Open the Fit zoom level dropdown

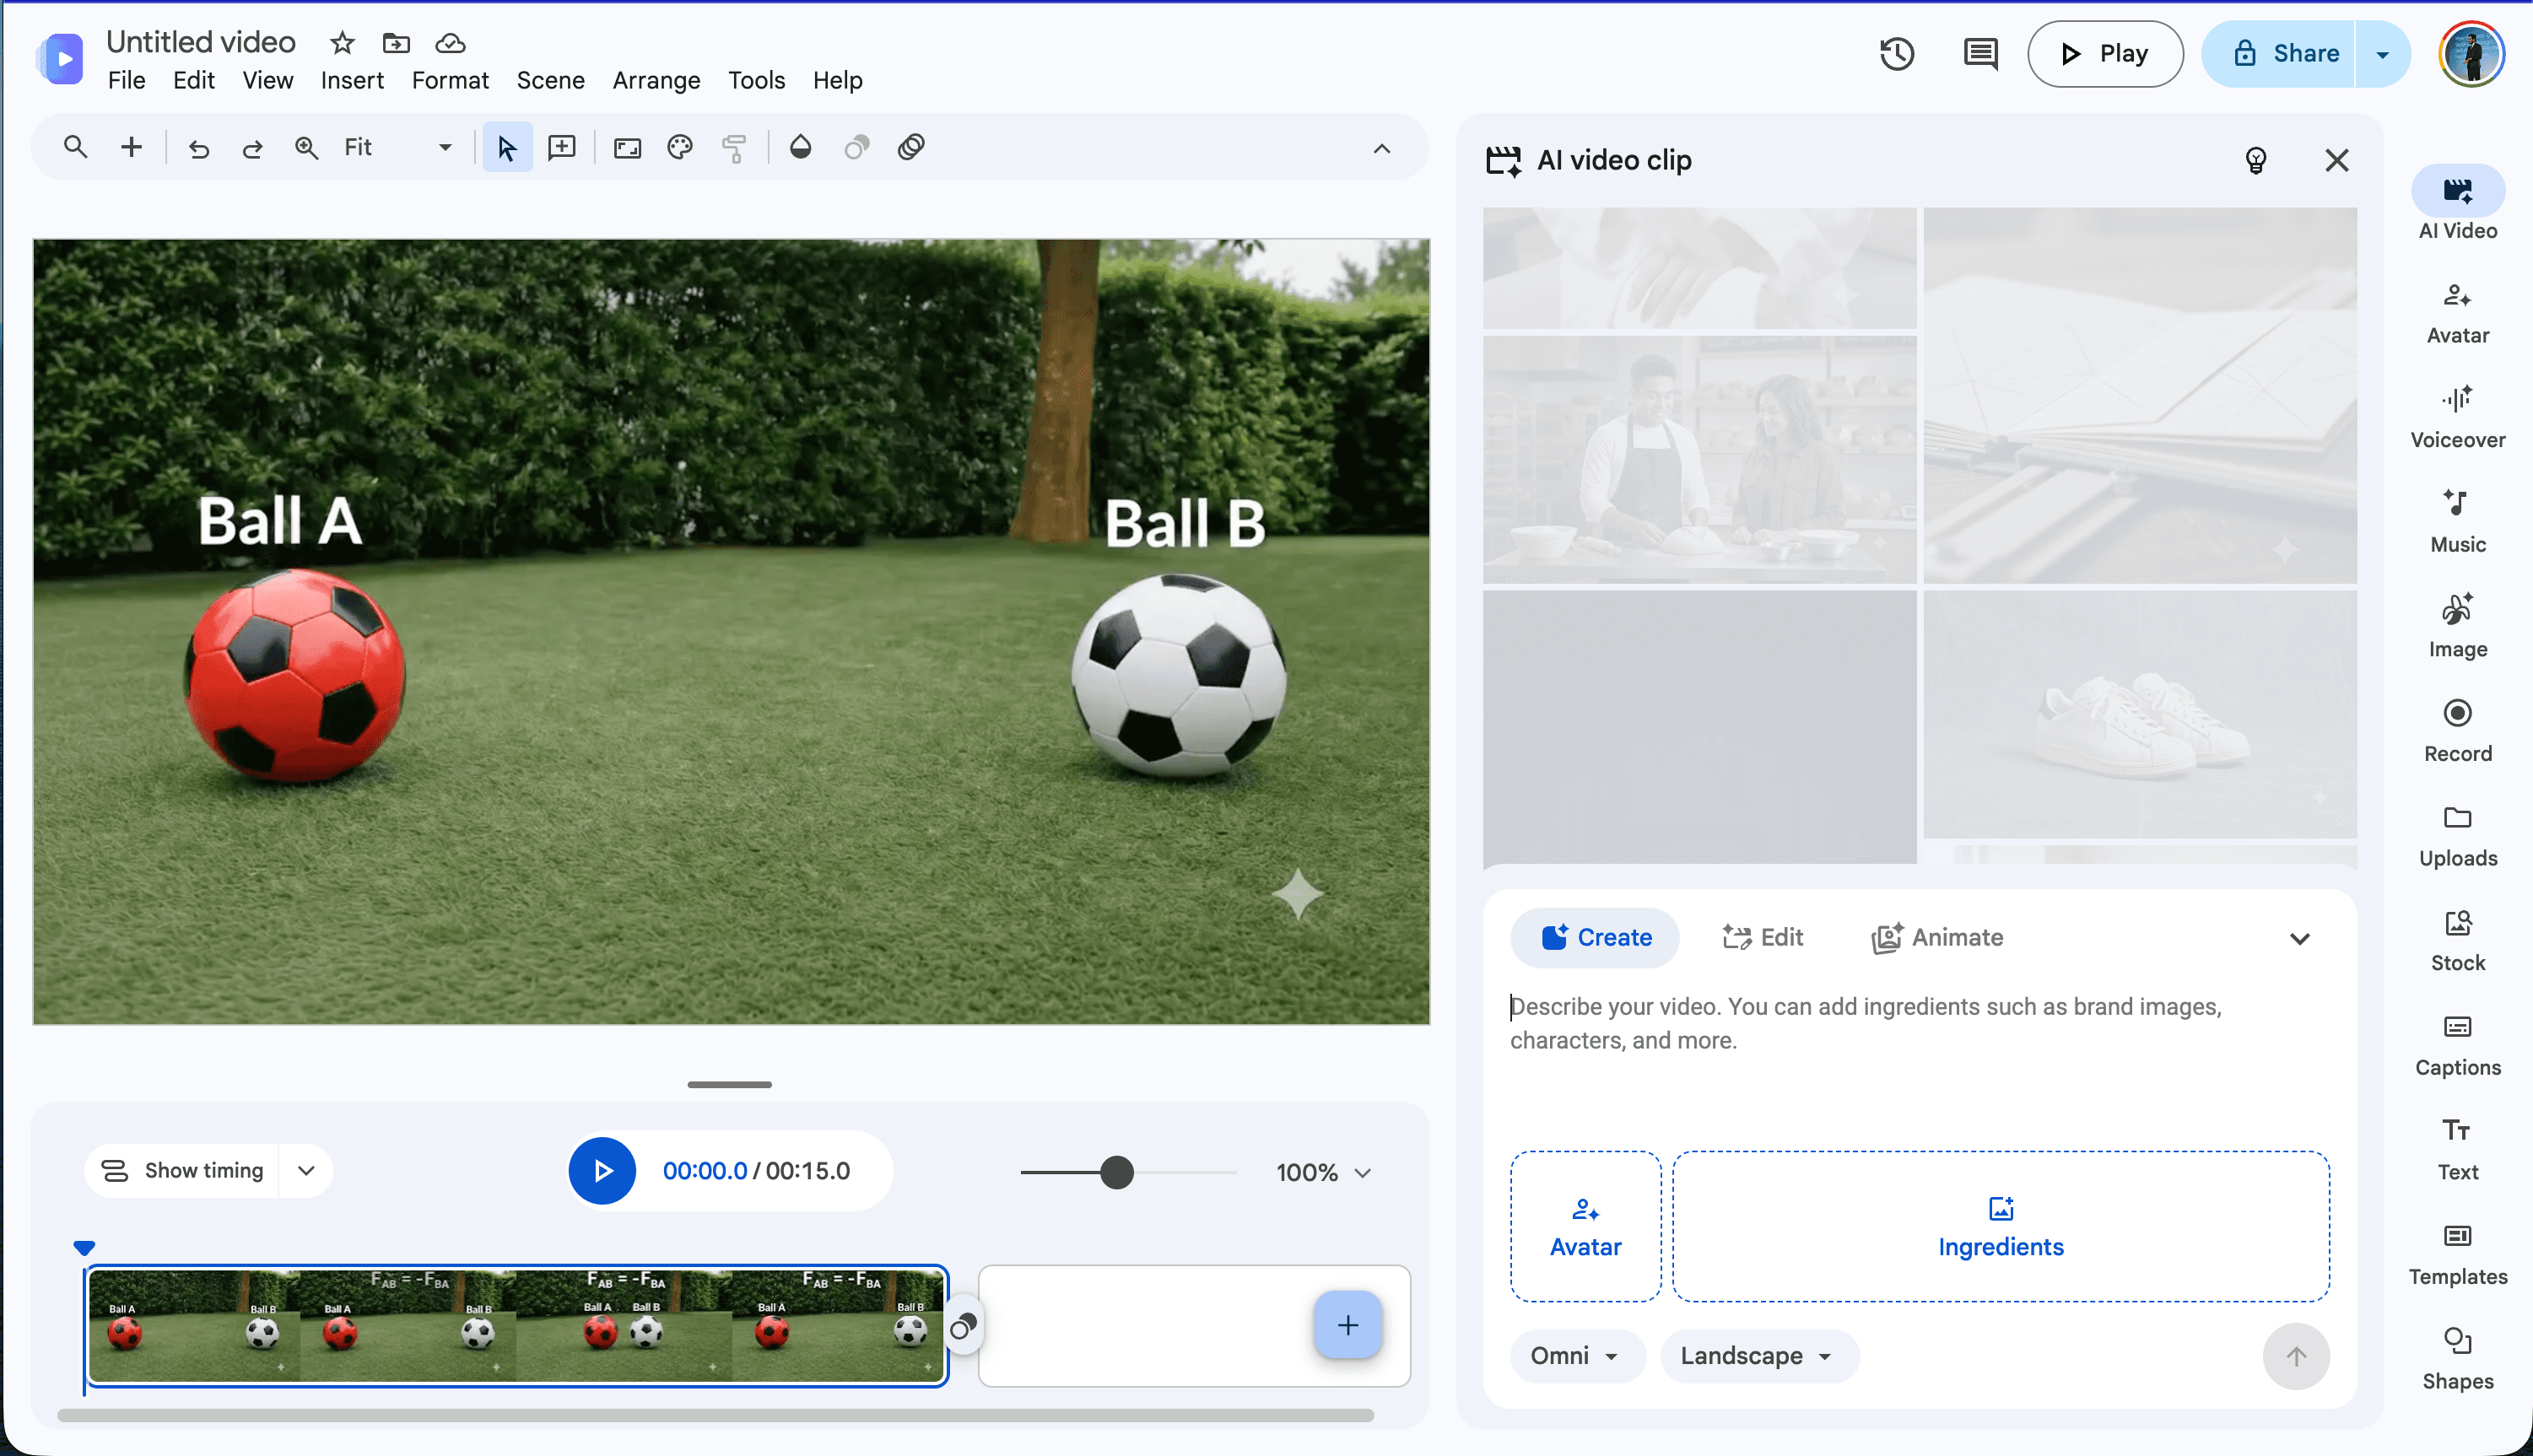[x=397, y=148]
